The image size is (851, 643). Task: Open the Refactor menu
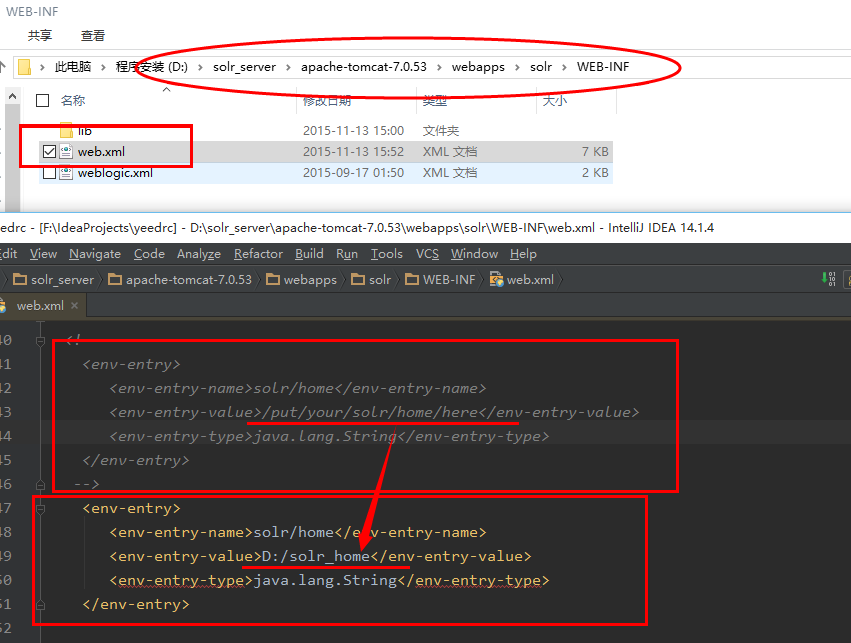tap(258, 253)
